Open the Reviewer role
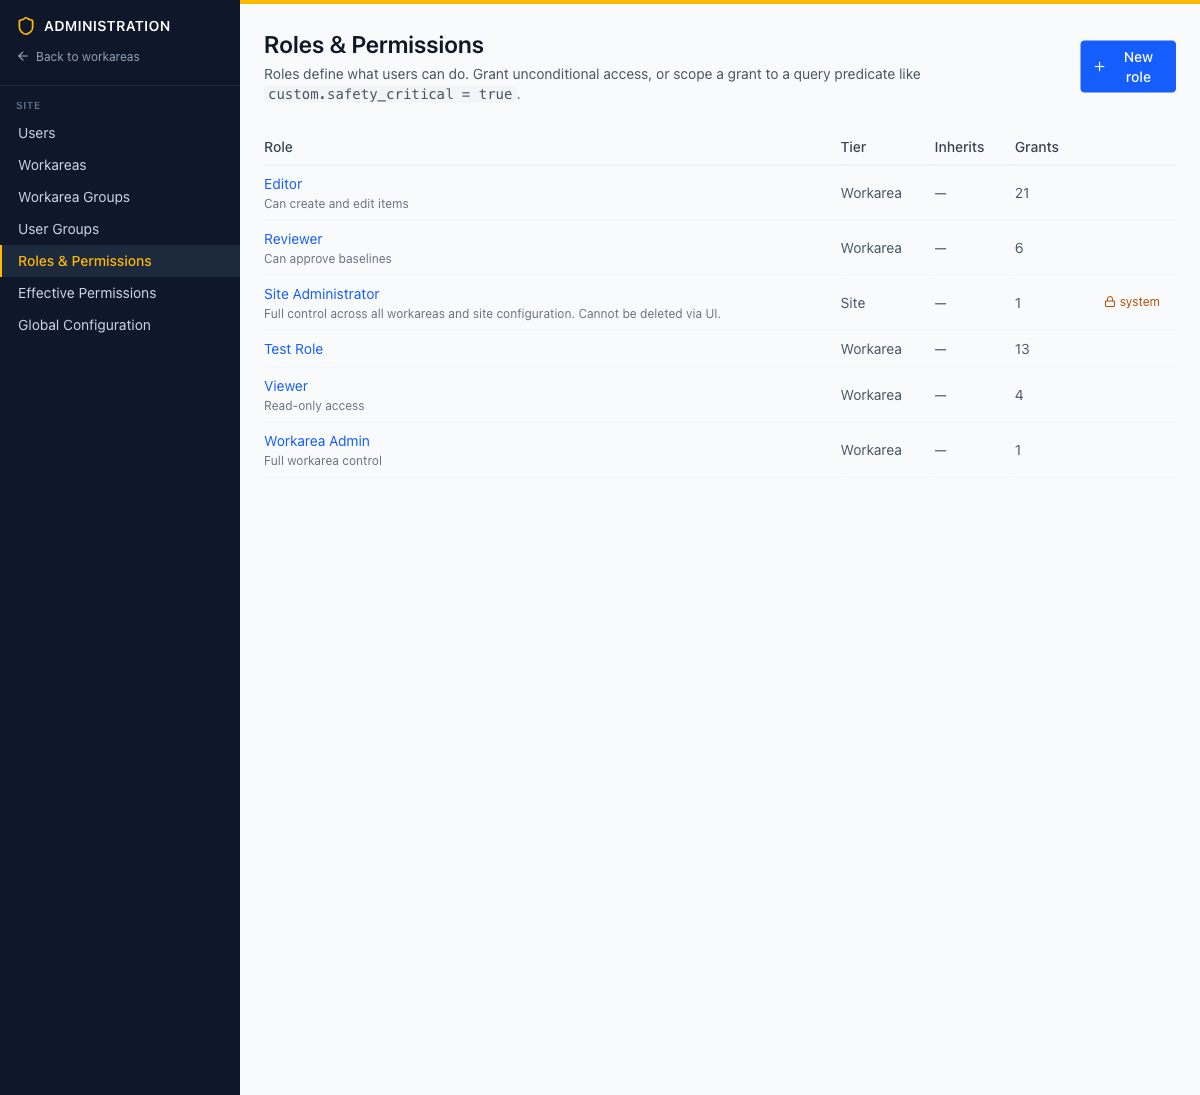 pyautogui.click(x=293, y=239)
